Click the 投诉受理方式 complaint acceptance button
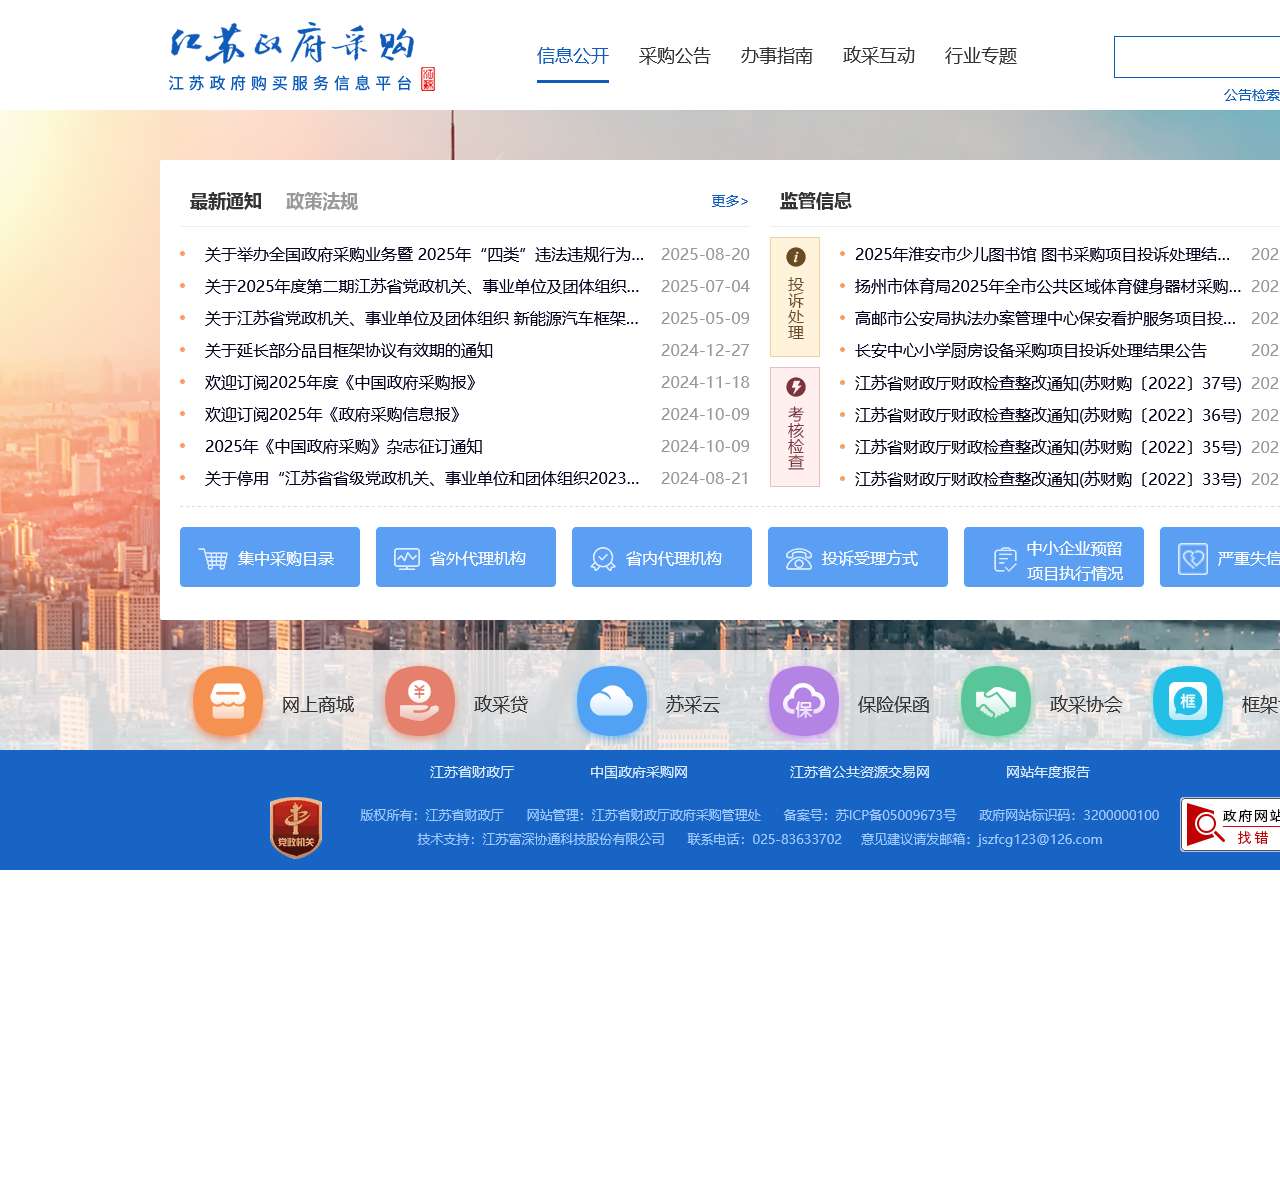 coord(857,557)
